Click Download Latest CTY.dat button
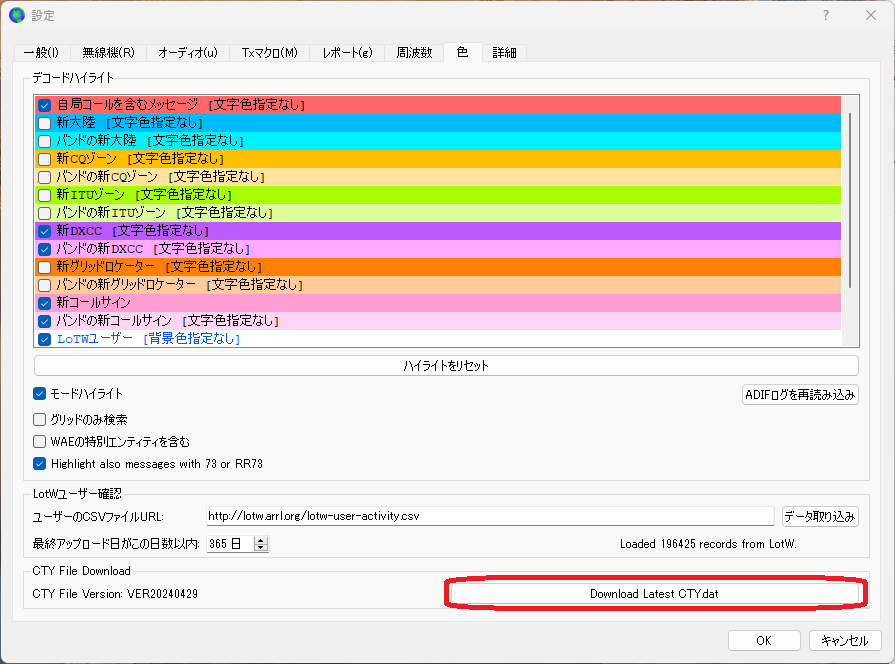Image resolution: width=895 pixels, height=664 pixels. click(655, 592)
